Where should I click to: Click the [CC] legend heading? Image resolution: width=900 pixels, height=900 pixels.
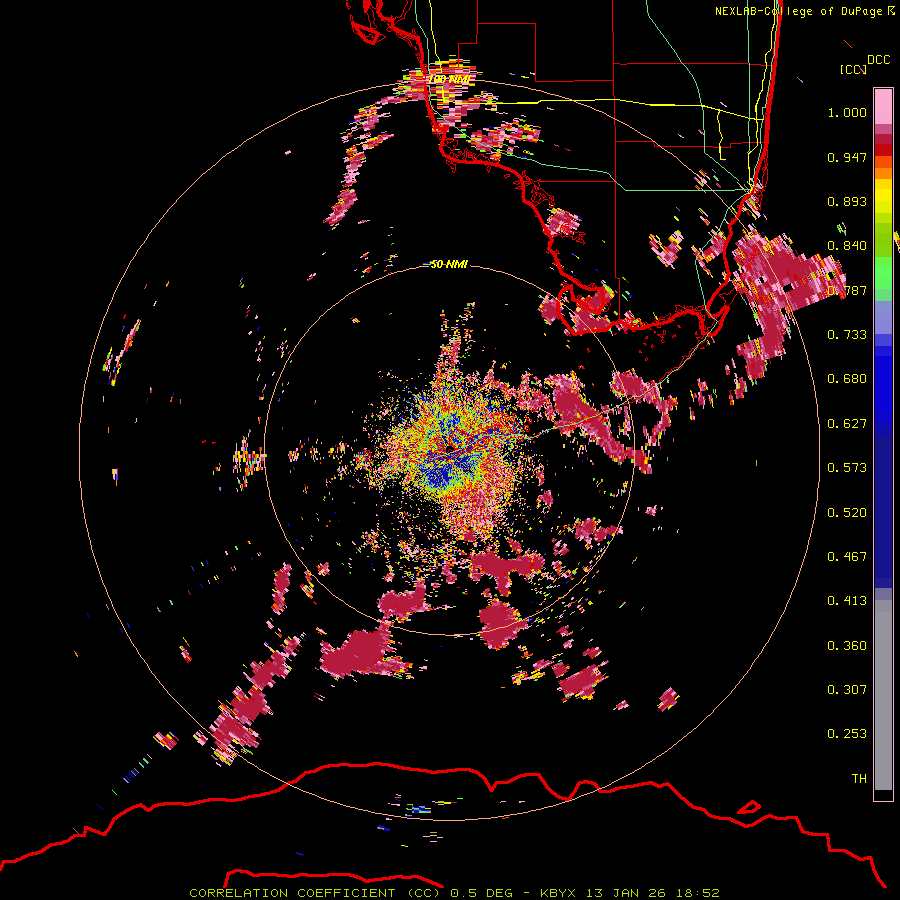[853, 69]
